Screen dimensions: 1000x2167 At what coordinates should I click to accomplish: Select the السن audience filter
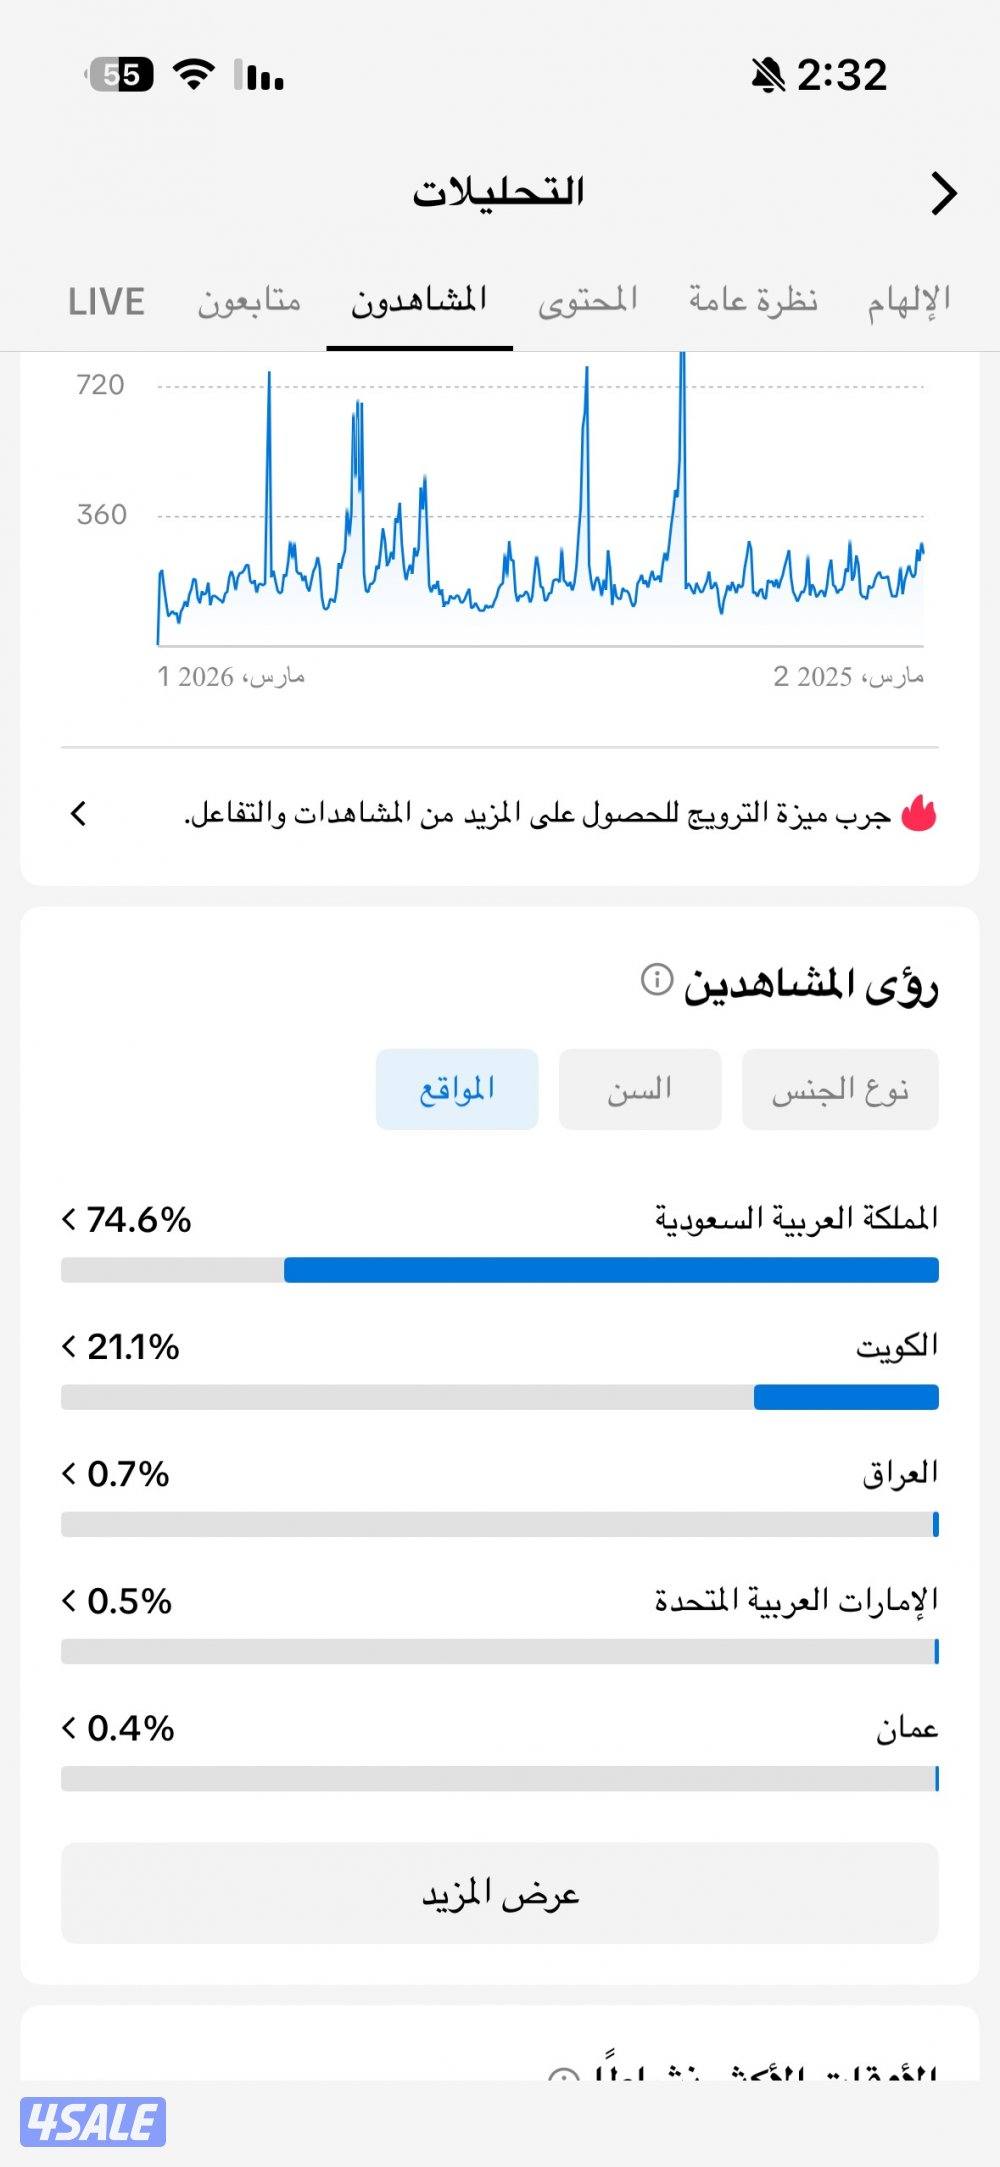[639, 1089]
